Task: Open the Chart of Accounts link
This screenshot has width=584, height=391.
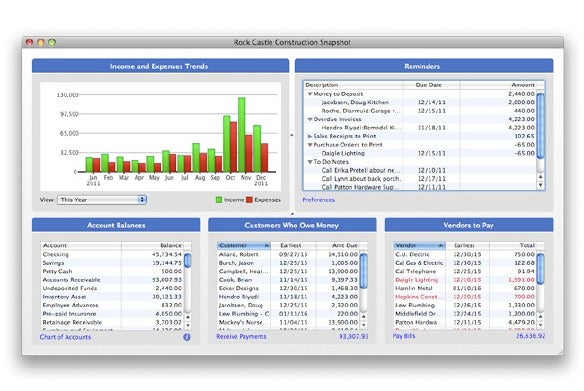Action: point(65,337)
